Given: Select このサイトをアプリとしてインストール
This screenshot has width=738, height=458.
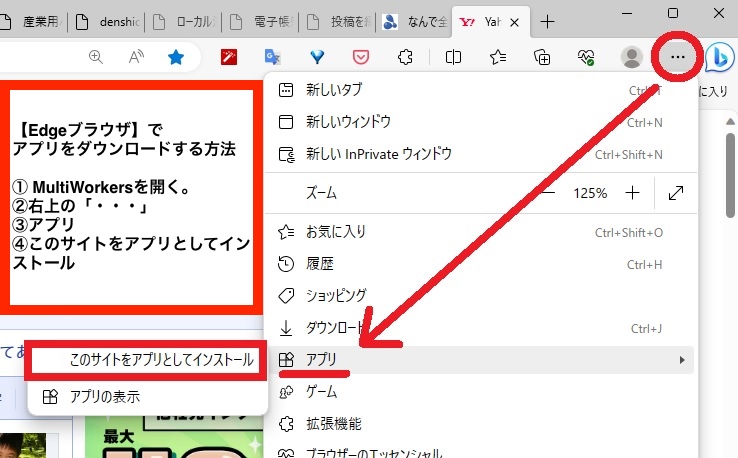Looking at the screenshot, I should (x=147, y=360).
